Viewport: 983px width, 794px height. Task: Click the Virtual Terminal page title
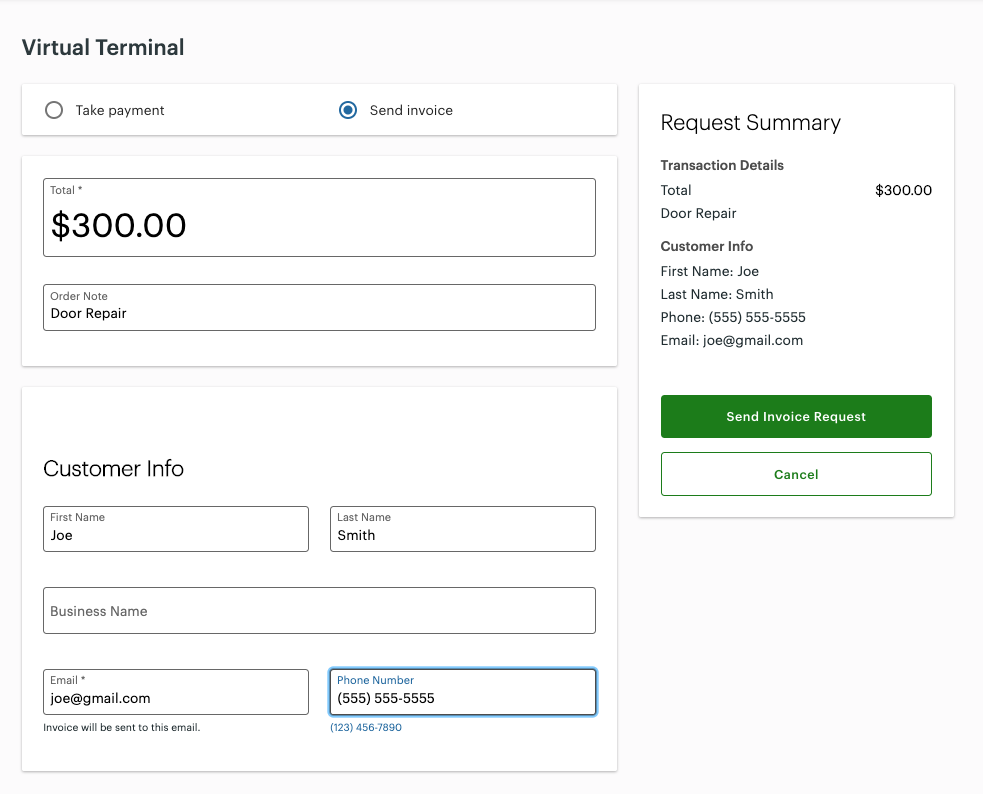[x=103, y=48]
